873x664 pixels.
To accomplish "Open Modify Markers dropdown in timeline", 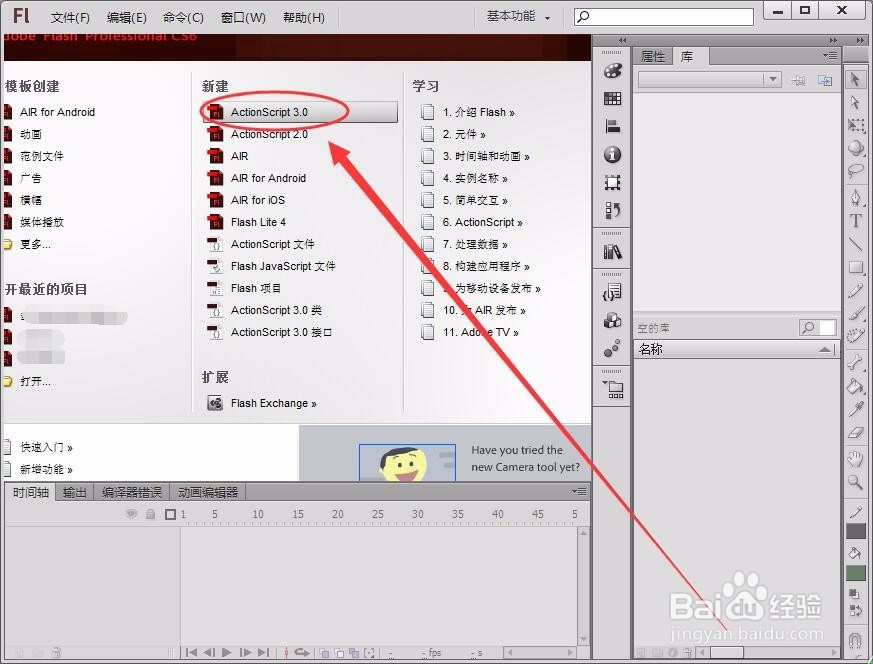I will point(369,653).
